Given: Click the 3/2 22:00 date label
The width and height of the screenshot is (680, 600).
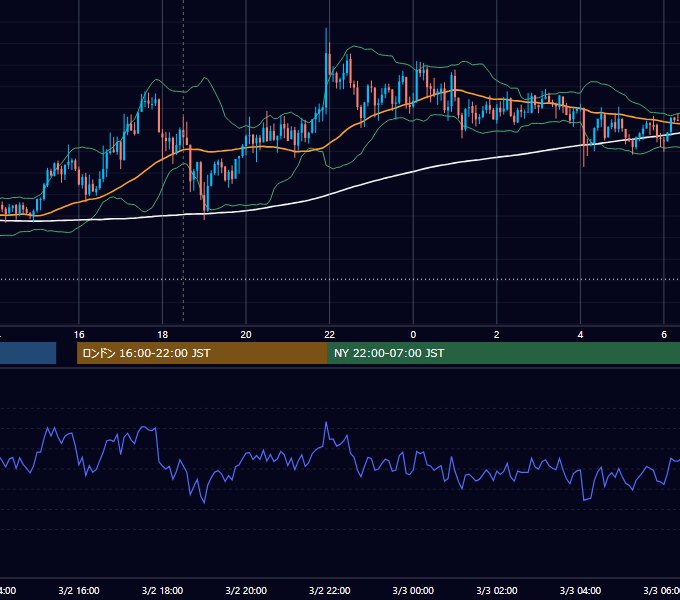Looking at the screenshot, I should (330, 590).
